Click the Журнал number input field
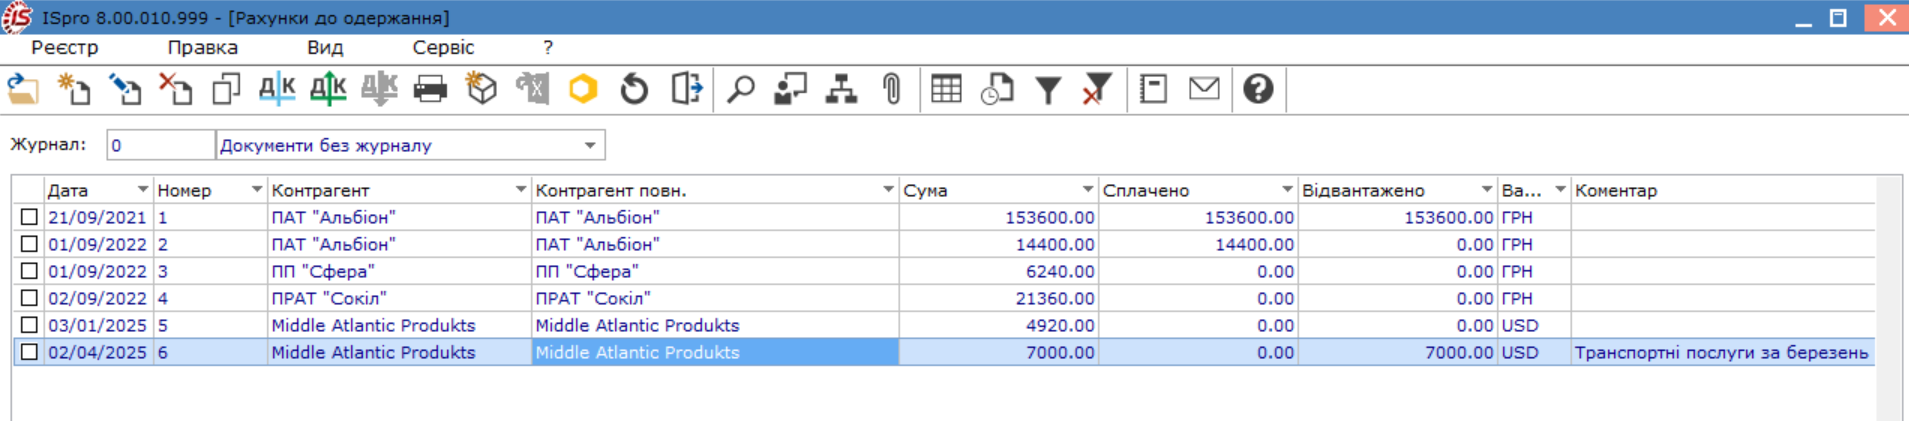The height and width of the screenshot is (421, 1909). pos(160,146)
